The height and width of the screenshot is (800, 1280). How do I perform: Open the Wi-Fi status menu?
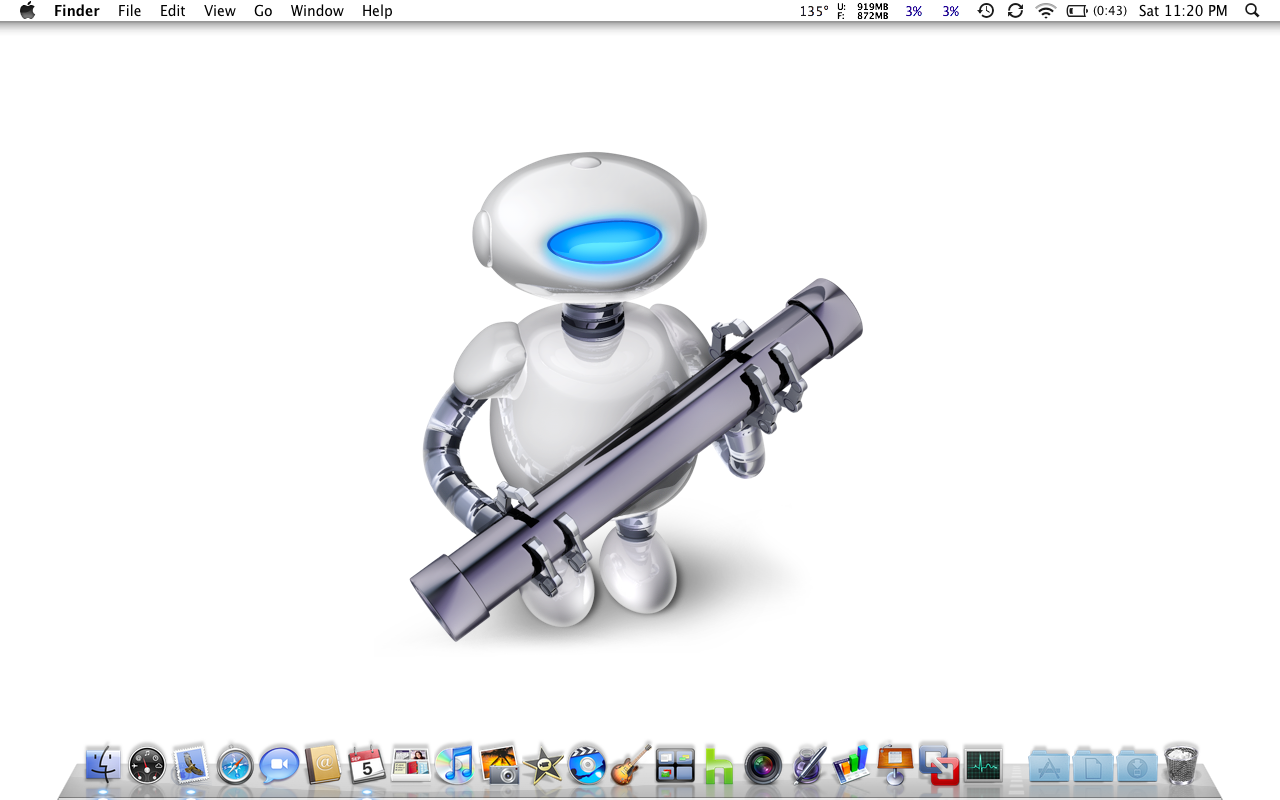point(1046,11)
